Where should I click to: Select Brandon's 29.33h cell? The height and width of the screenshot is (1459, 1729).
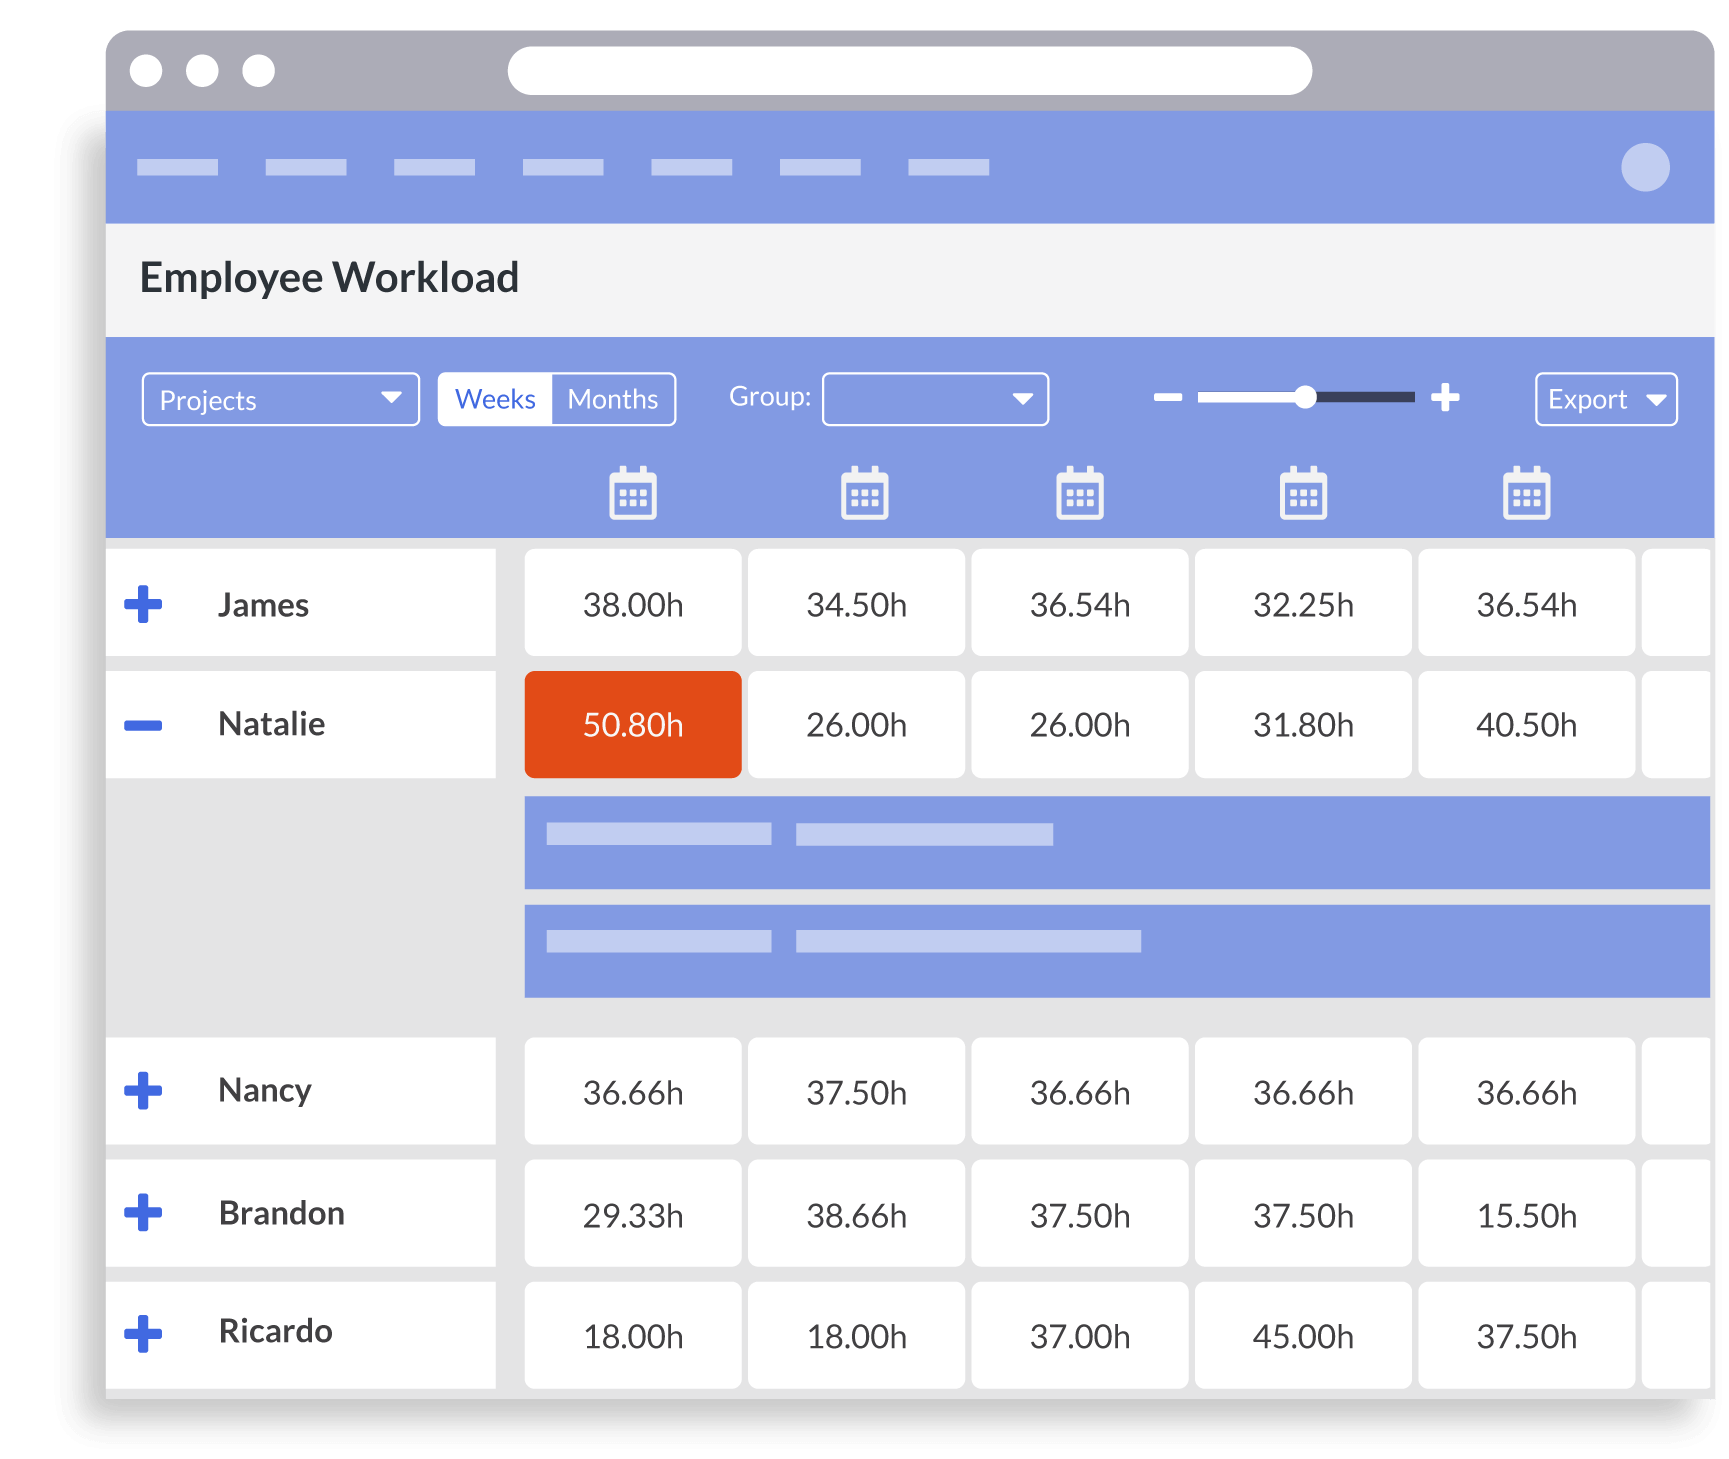633,1214
